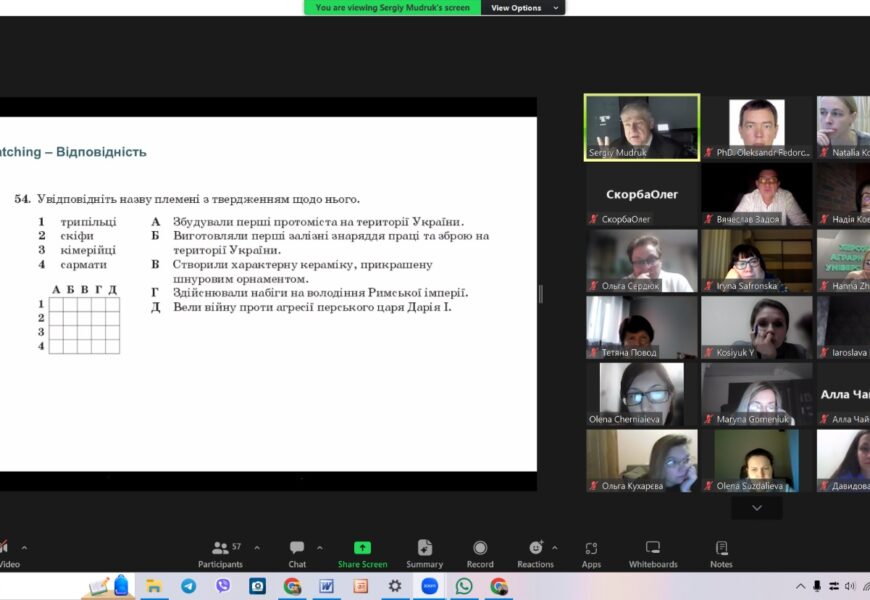870x600 pixels.
Task: Open Zoom Apps
Action: point(591,553)
